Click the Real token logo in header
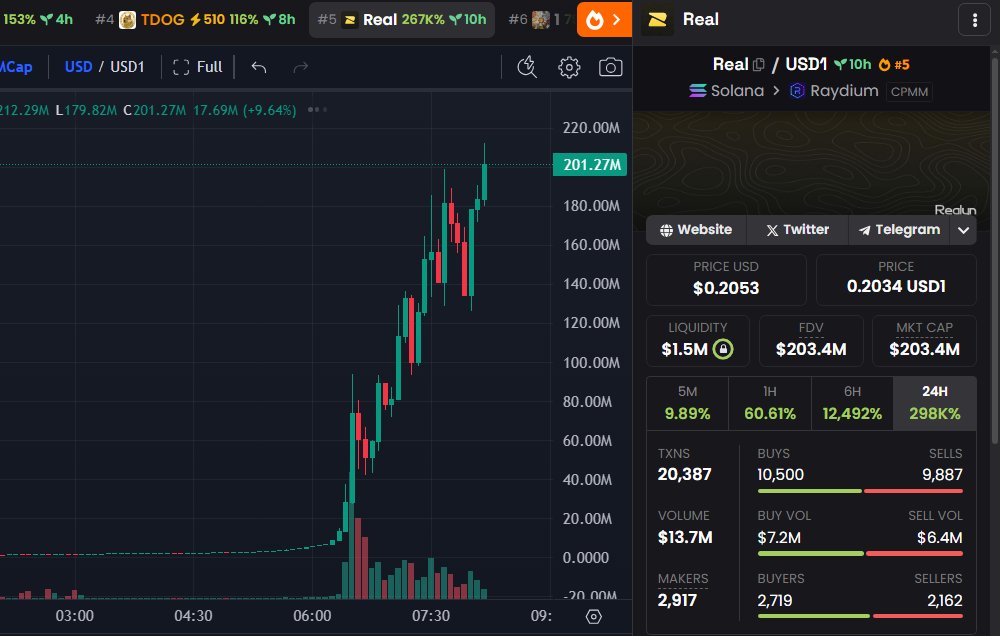The height and width of the screenshot is (636, 1000). [x=657, y=20]
